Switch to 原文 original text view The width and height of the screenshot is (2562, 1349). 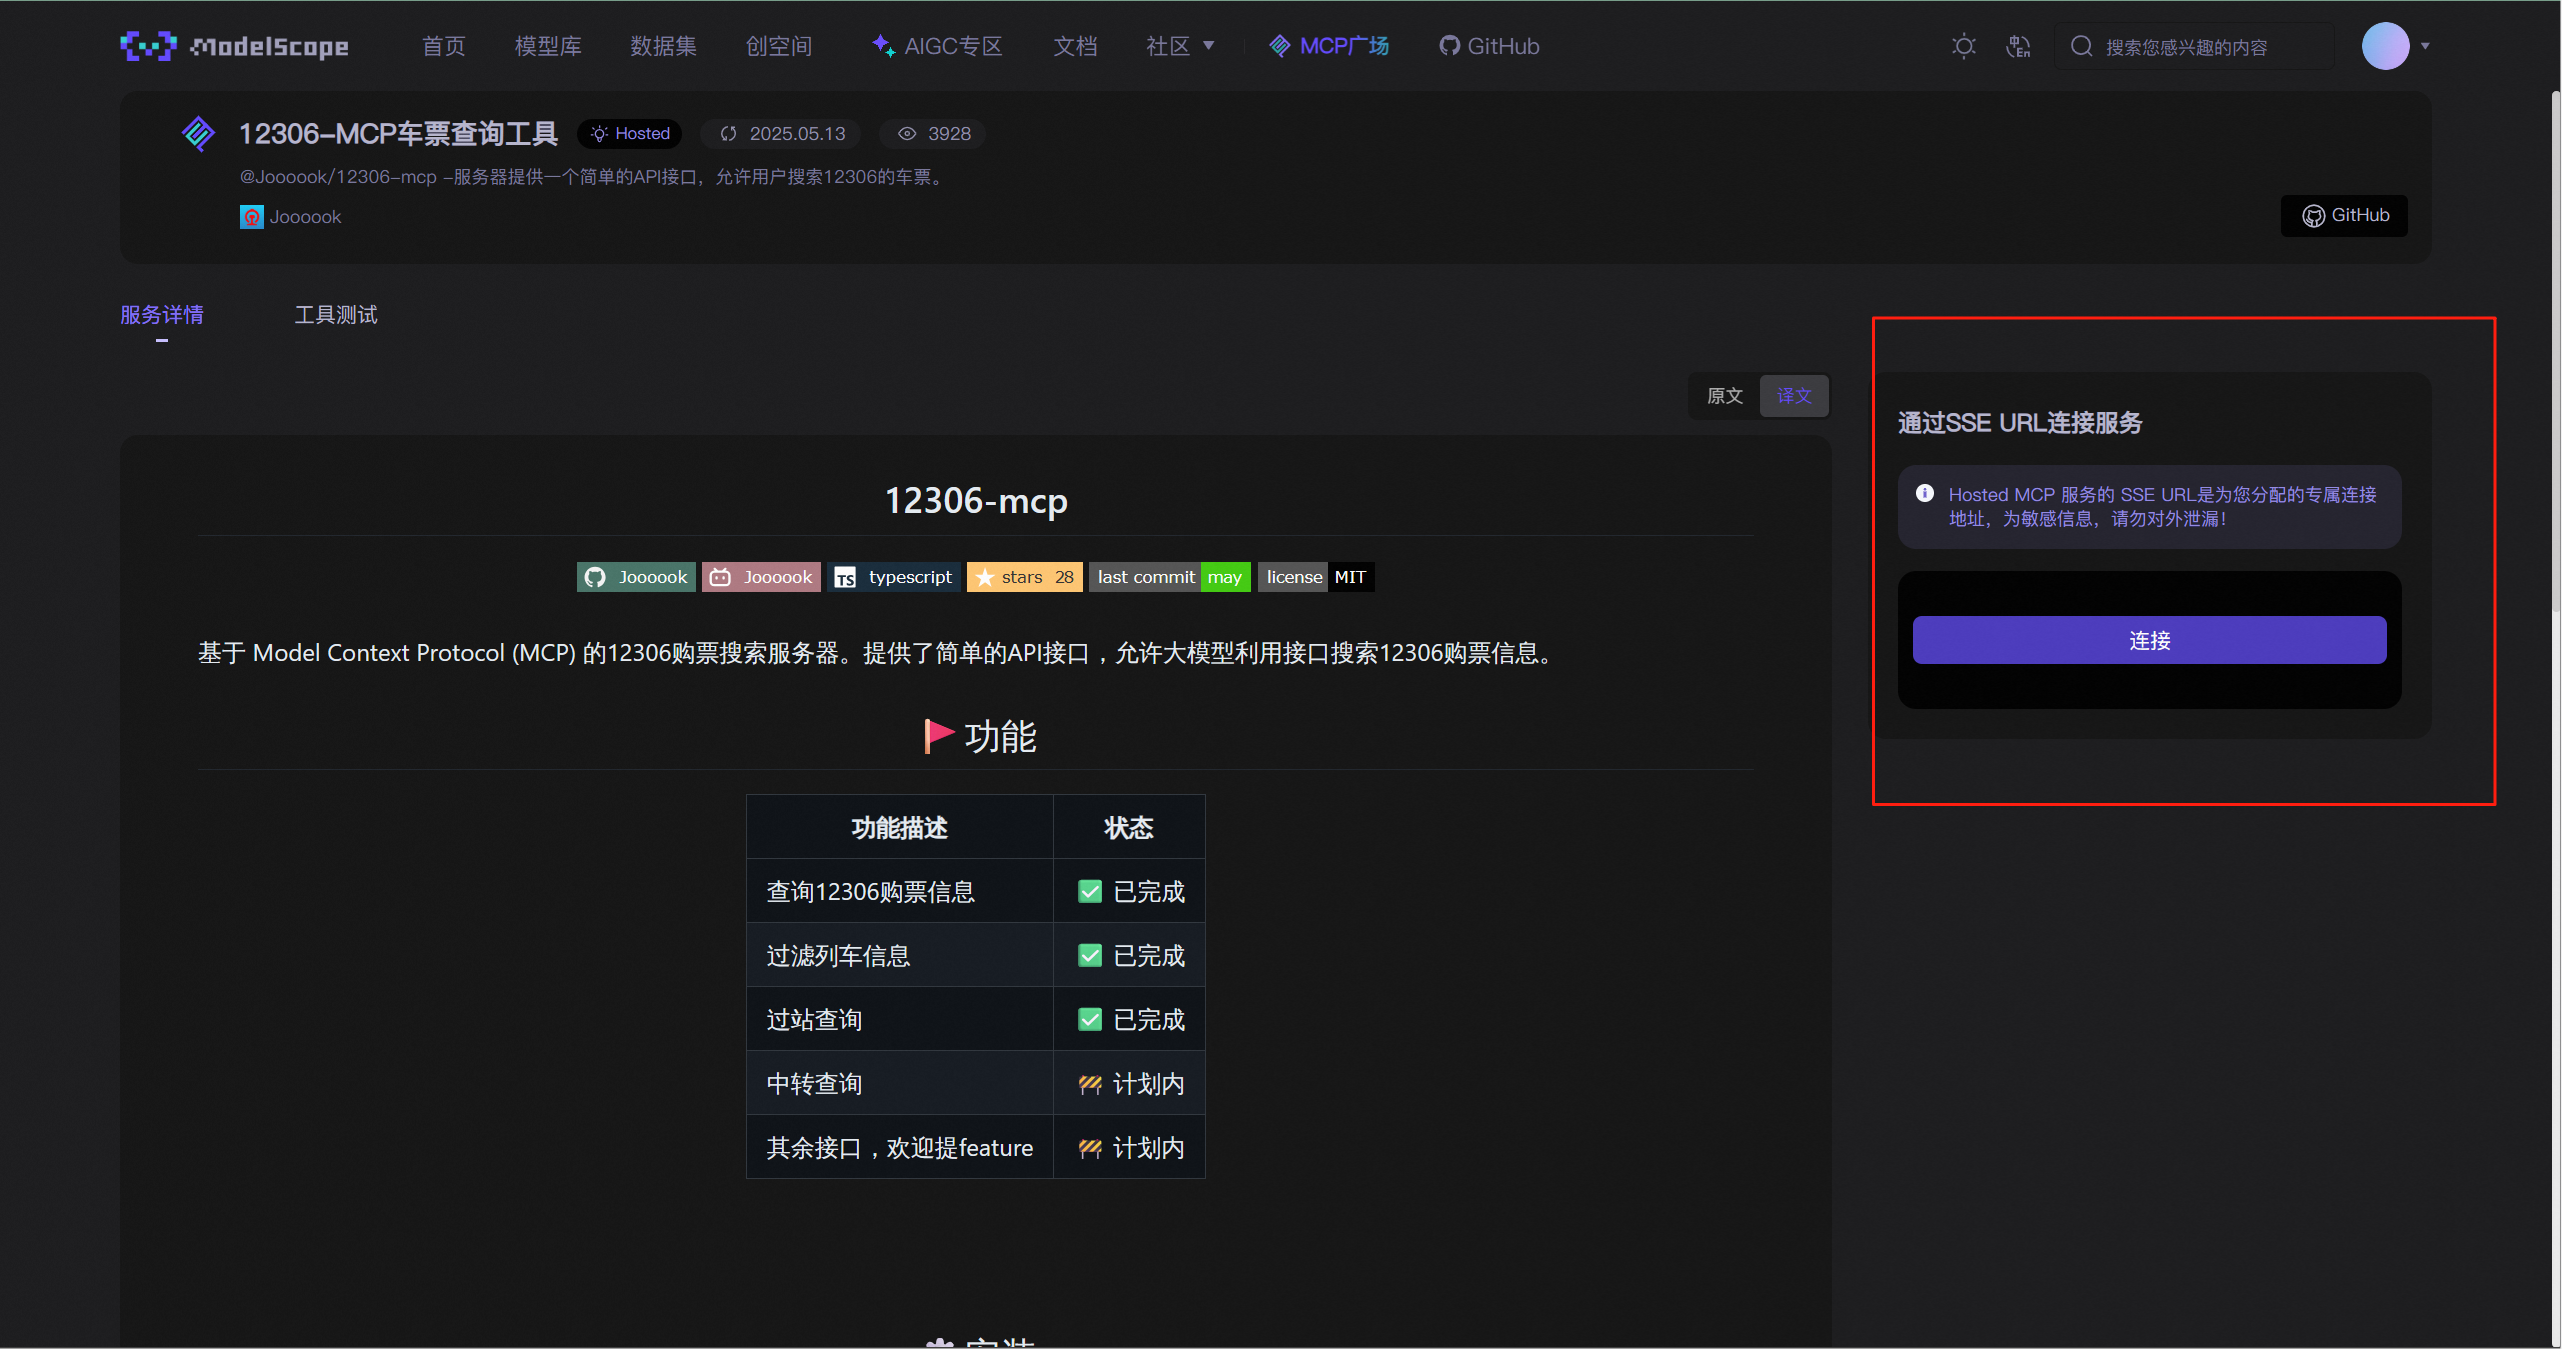point(1724,396)
